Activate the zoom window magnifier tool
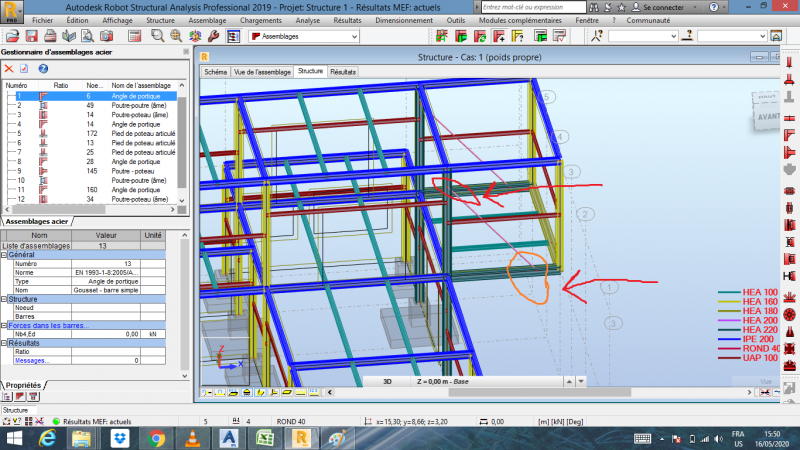 pos(158,36)
